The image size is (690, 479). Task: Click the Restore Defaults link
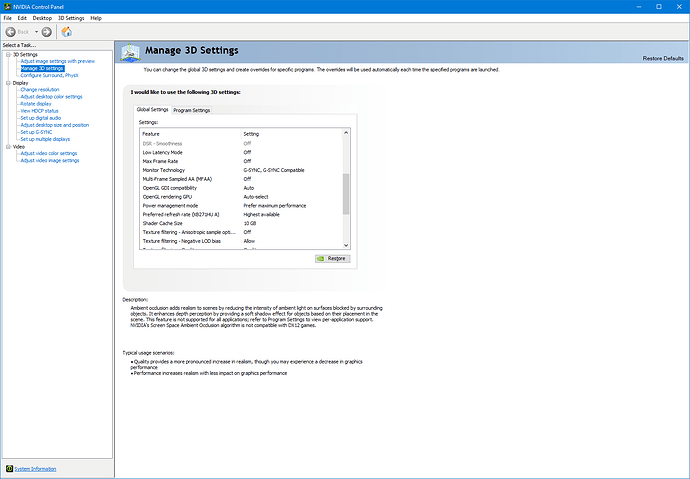pos(662,59)
